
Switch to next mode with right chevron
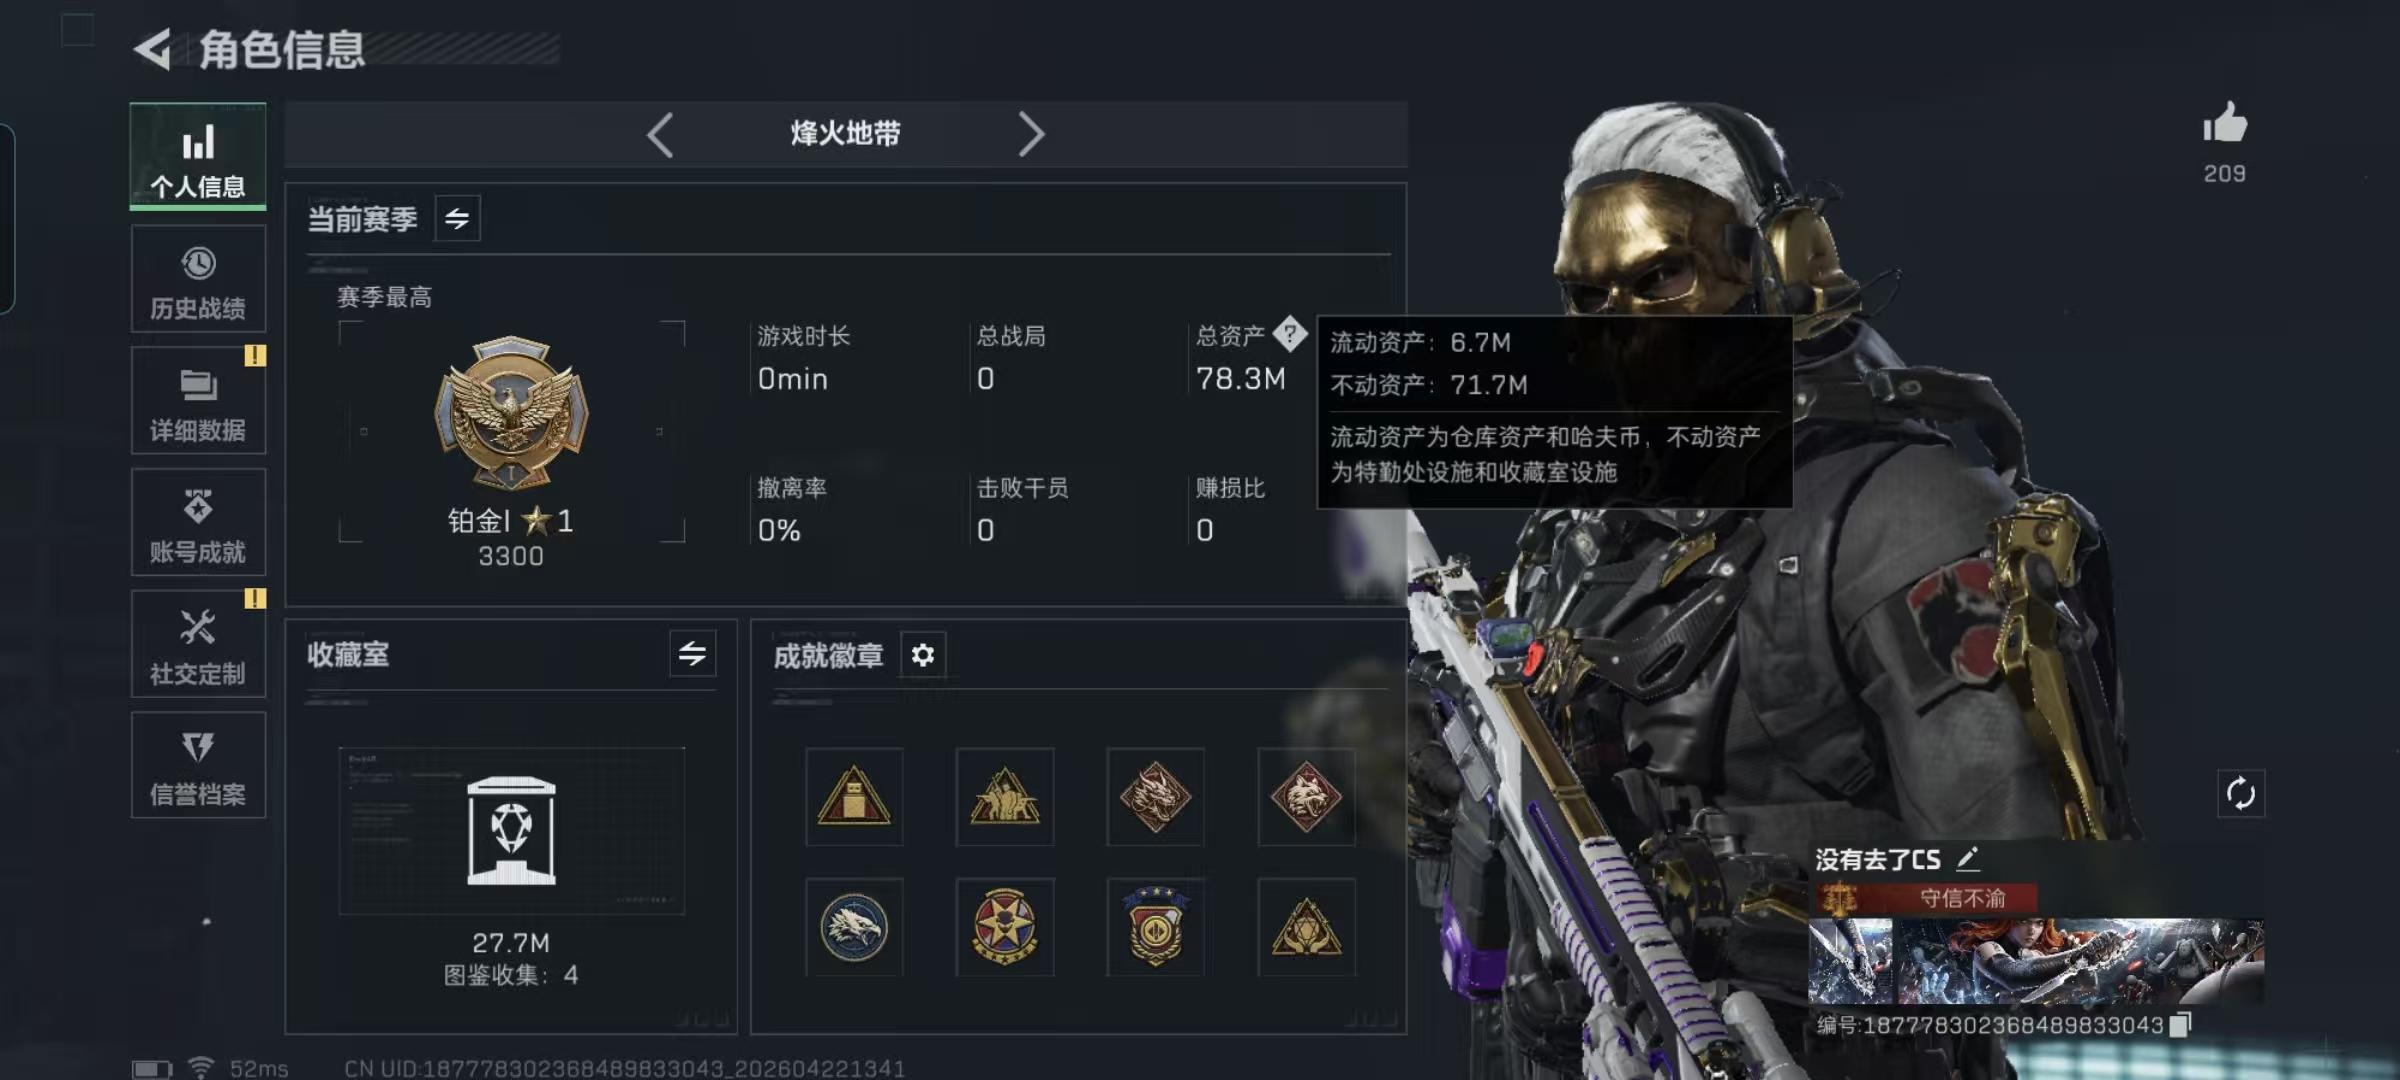(1031, 134)
